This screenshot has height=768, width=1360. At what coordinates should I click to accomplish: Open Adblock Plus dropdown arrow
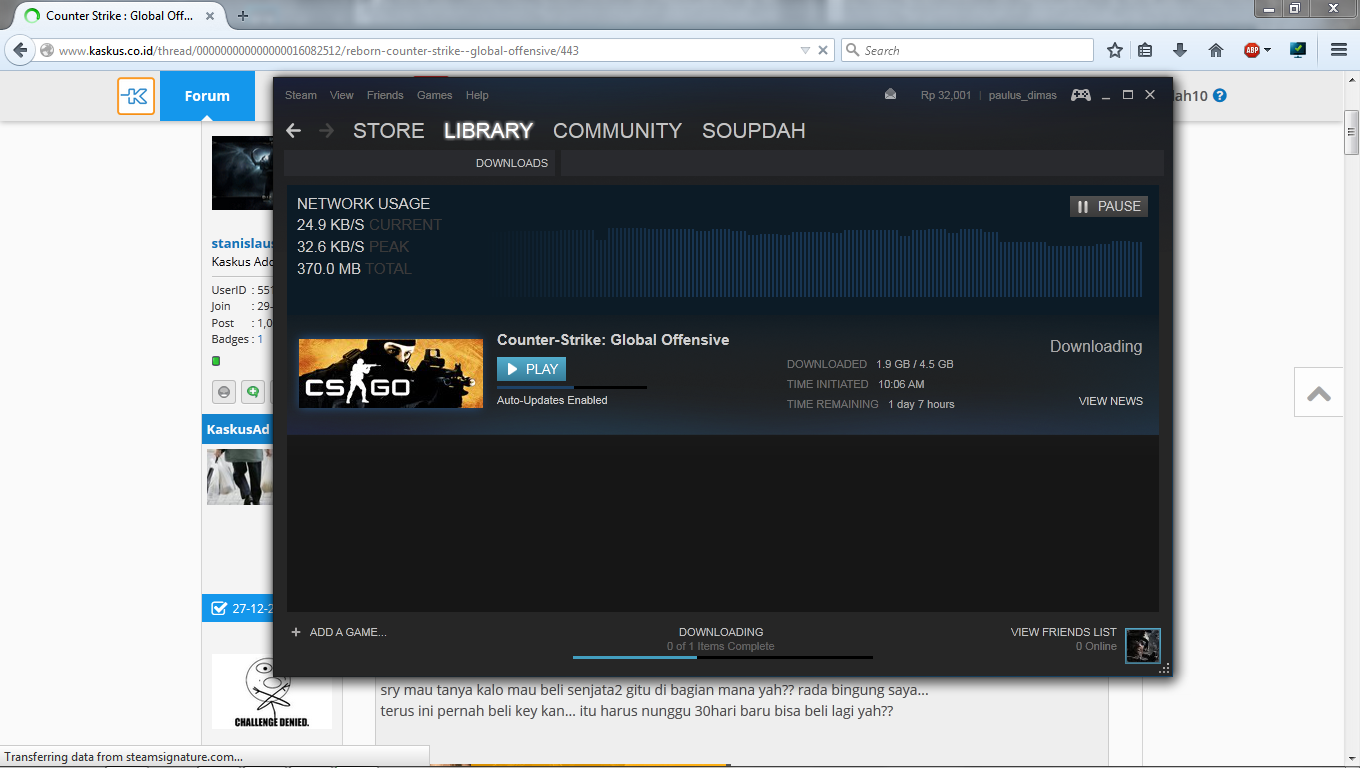click(x=1267, y=50)
